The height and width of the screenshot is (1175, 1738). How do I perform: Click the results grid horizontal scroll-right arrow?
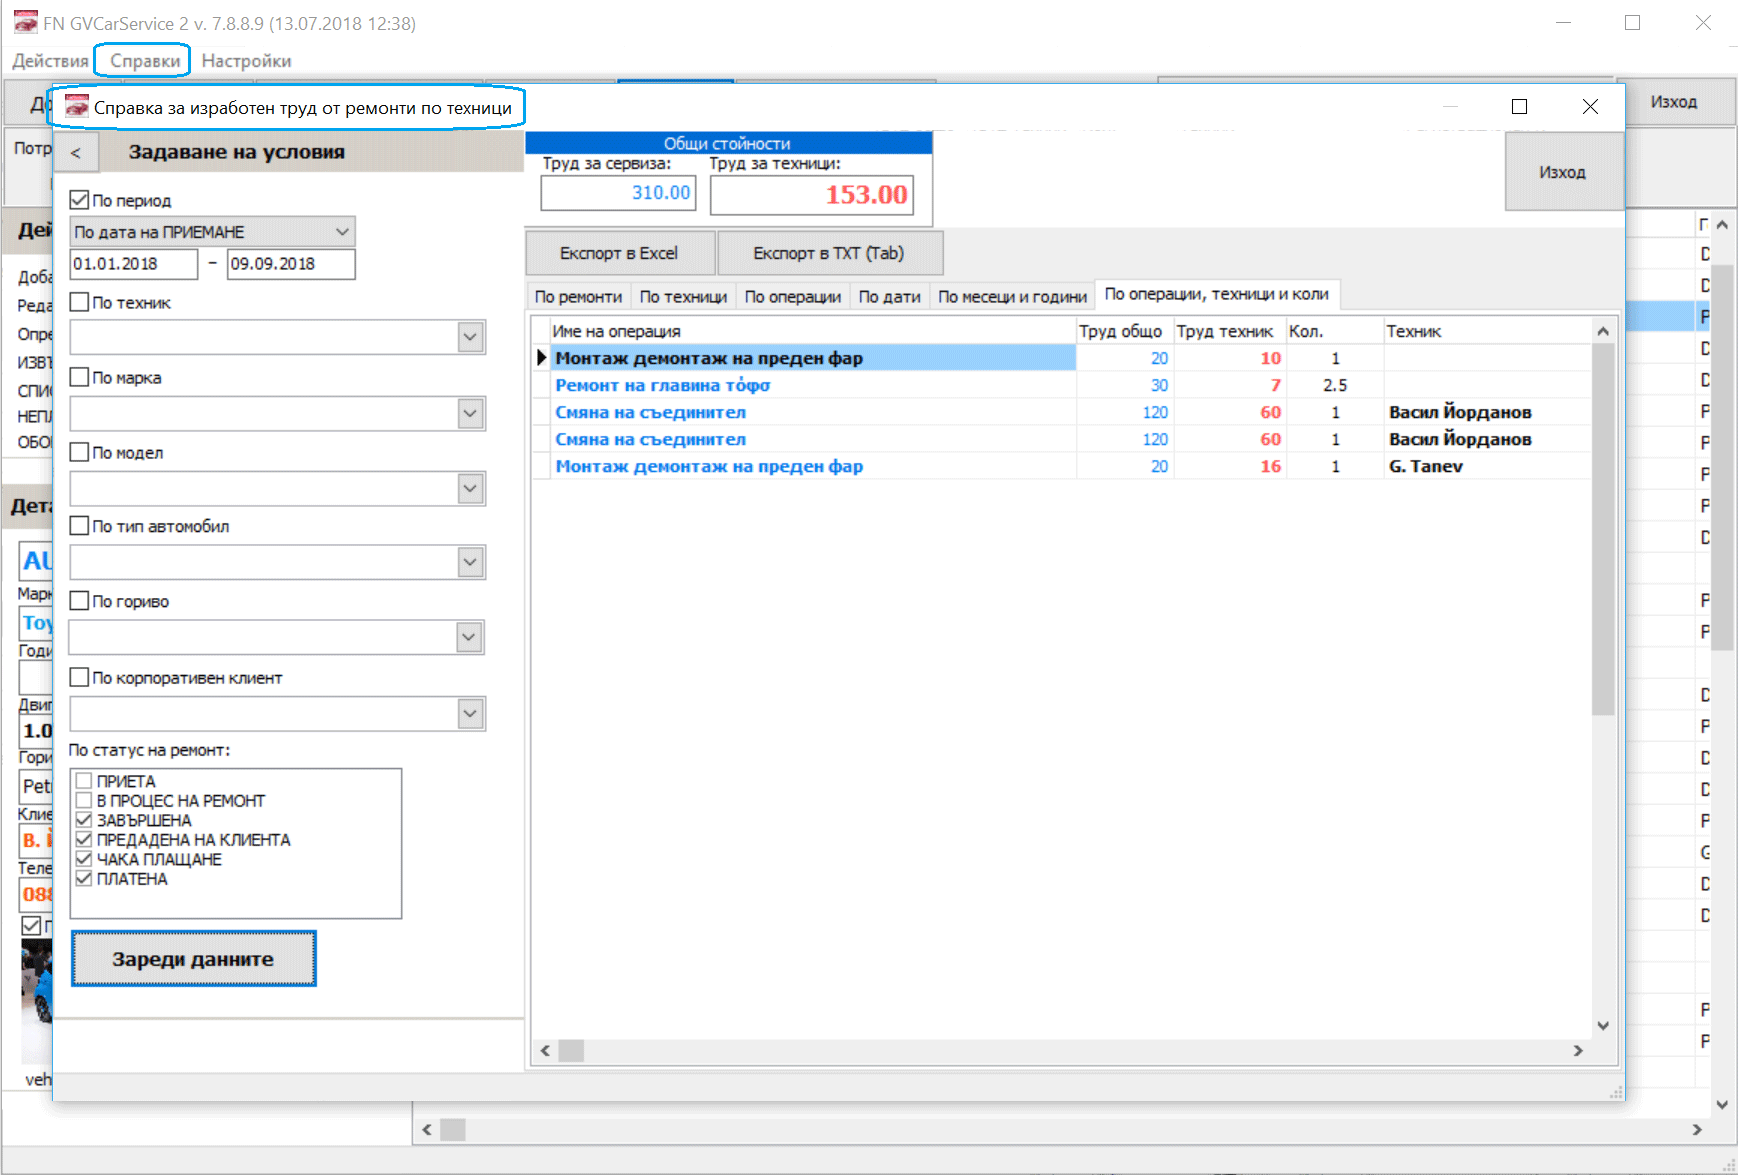point(1578,1051)
